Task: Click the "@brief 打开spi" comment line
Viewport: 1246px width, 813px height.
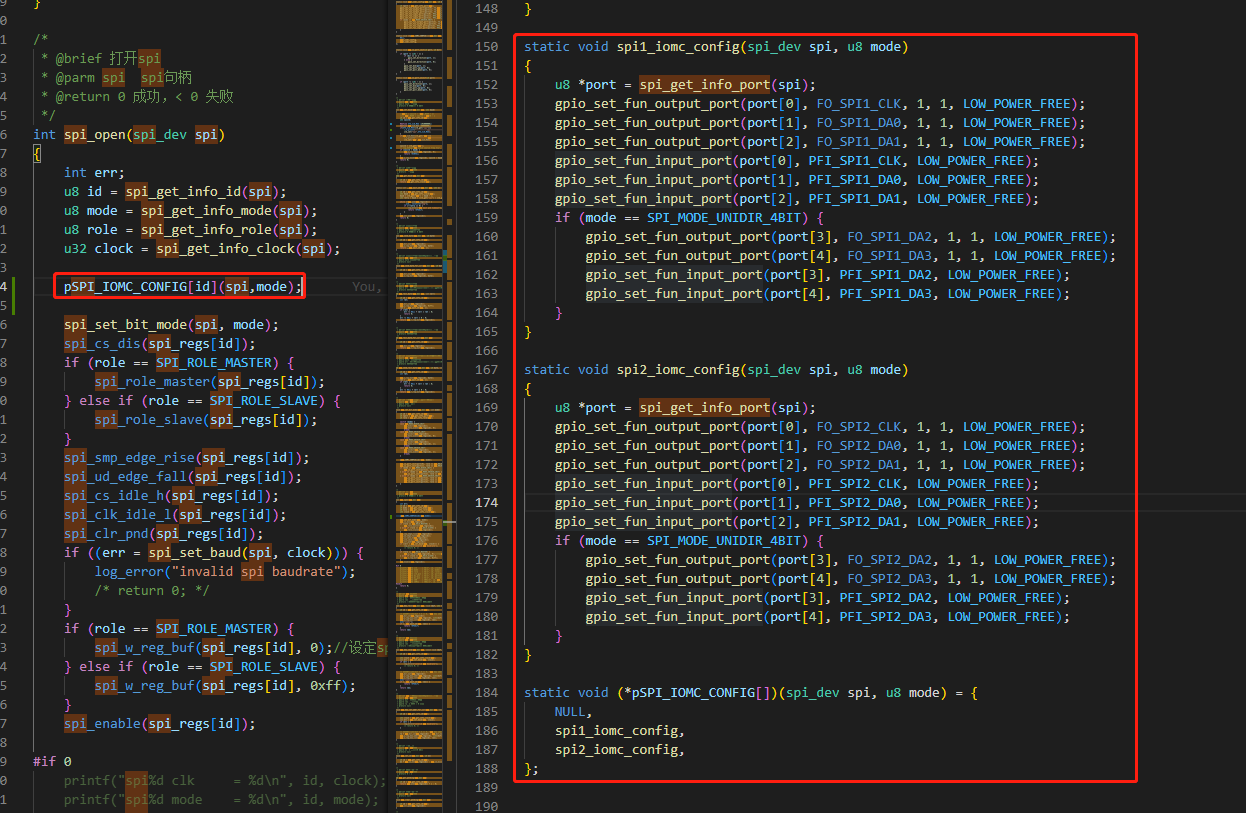Action: 100,58
